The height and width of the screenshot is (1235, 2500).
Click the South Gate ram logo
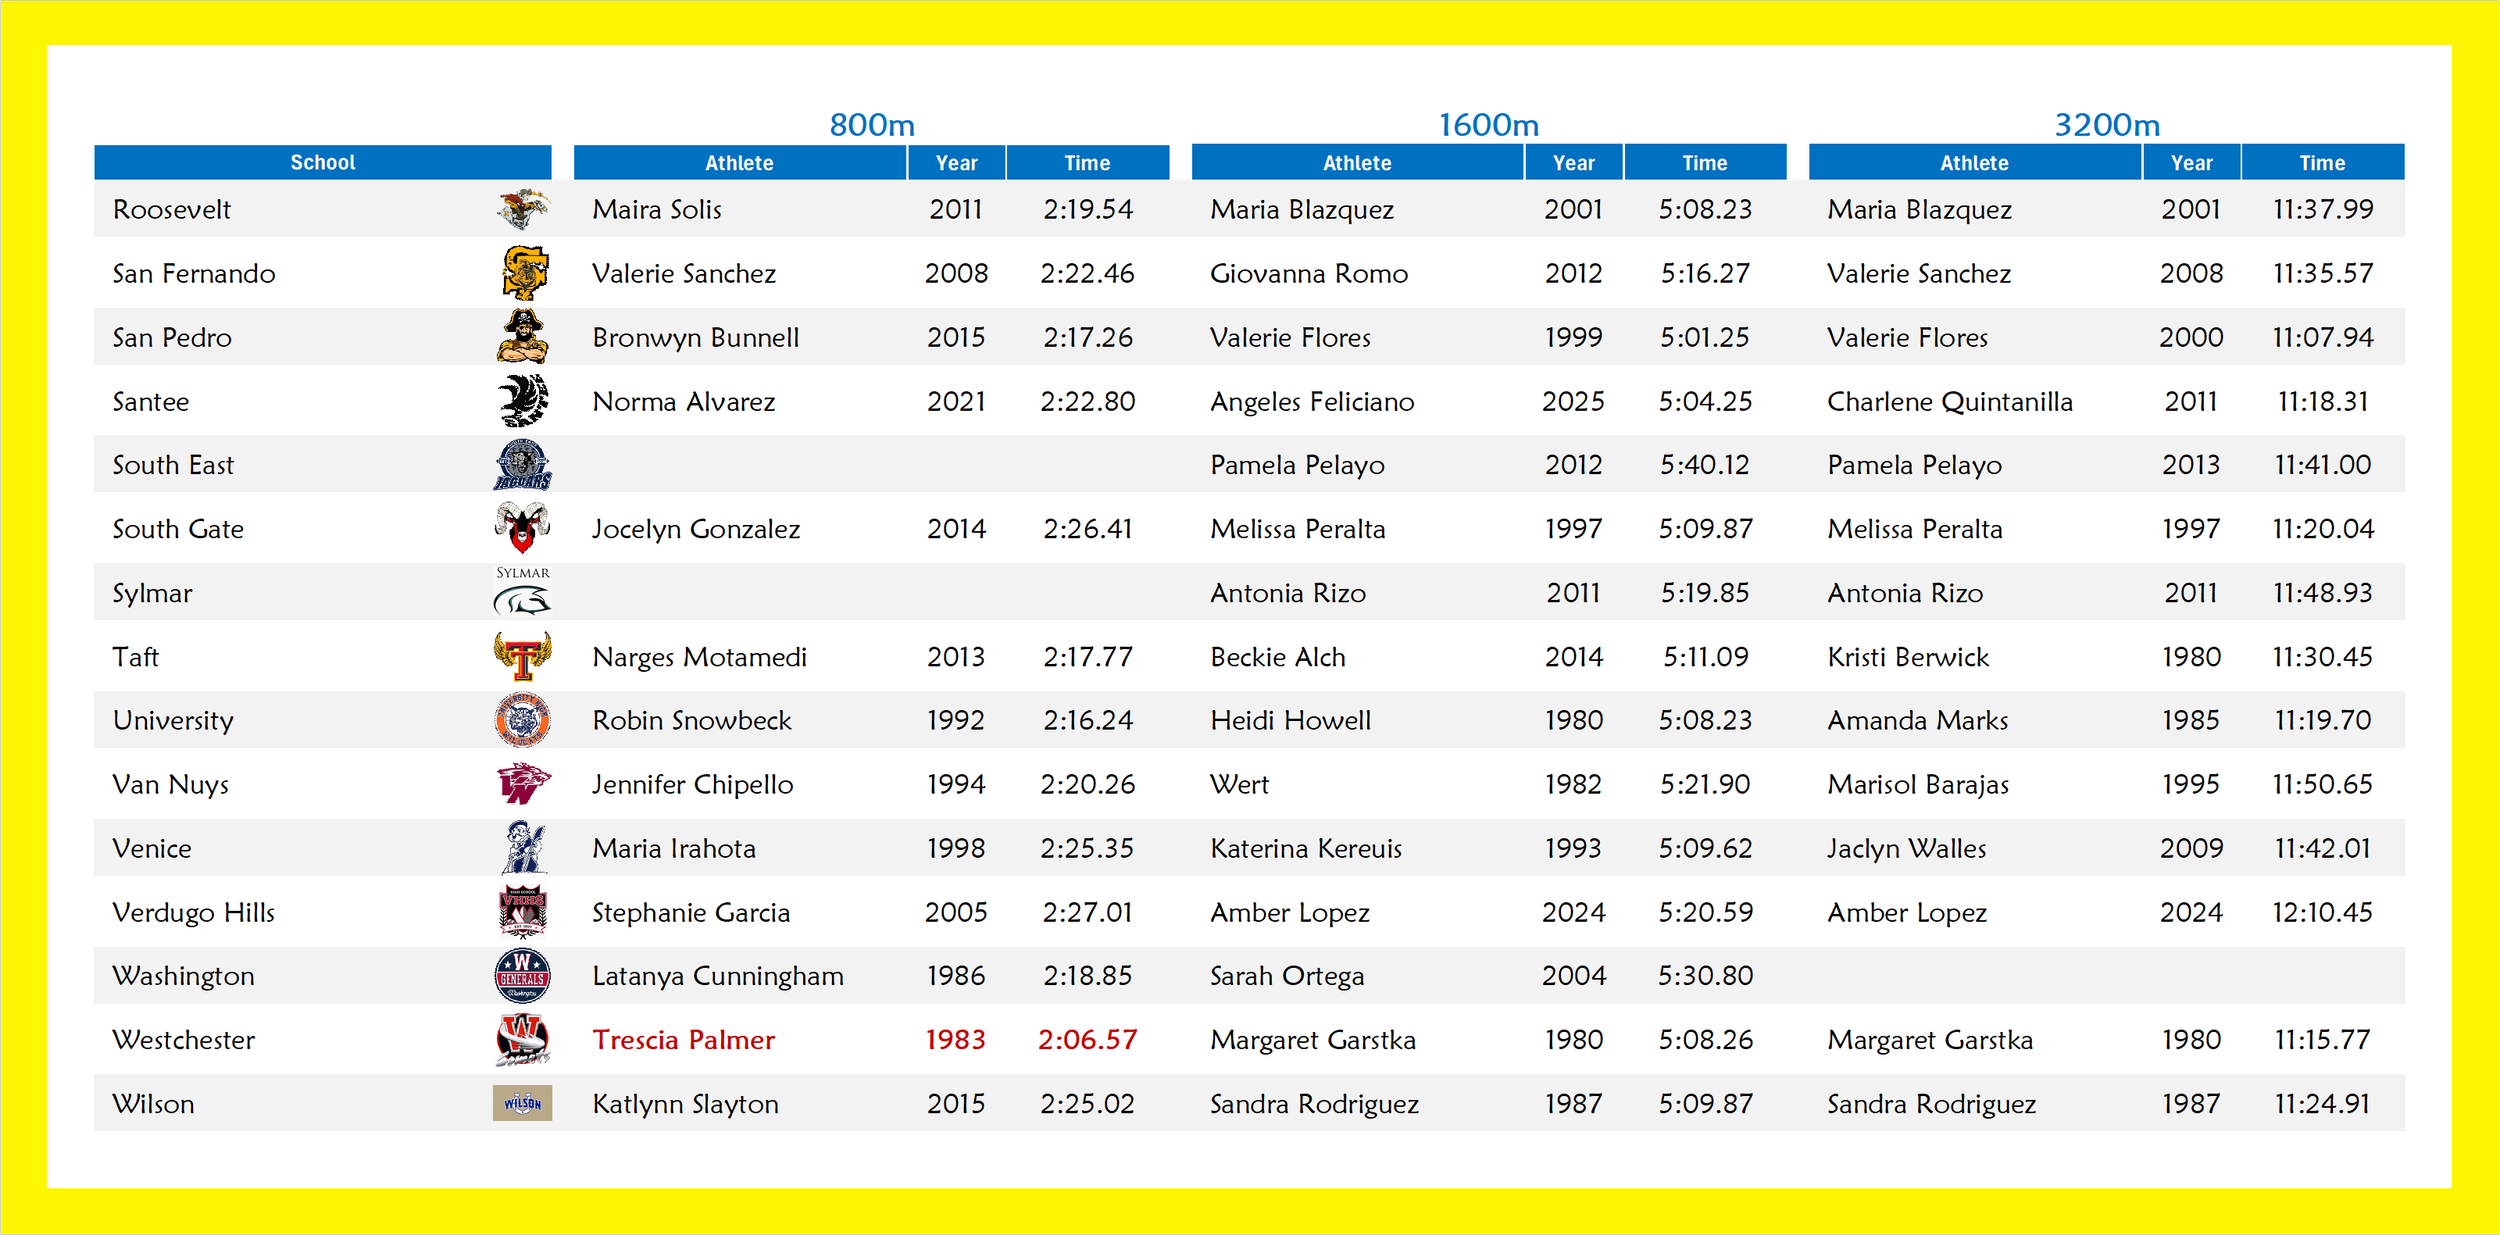(522, 528)
